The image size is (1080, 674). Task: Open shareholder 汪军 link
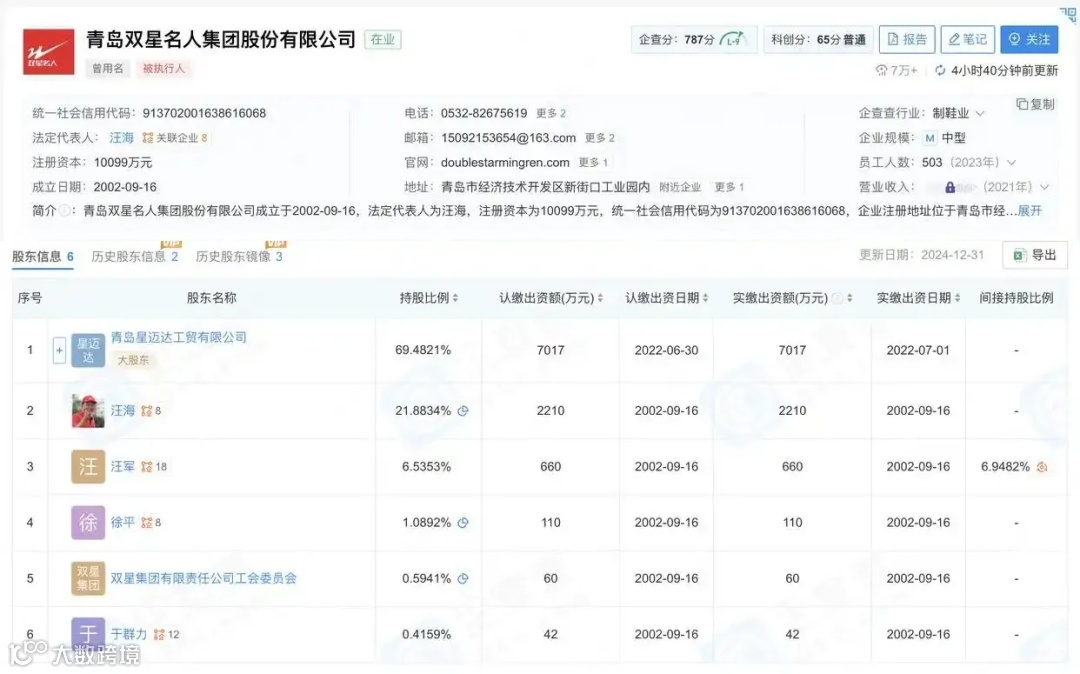tap(123, 466)
